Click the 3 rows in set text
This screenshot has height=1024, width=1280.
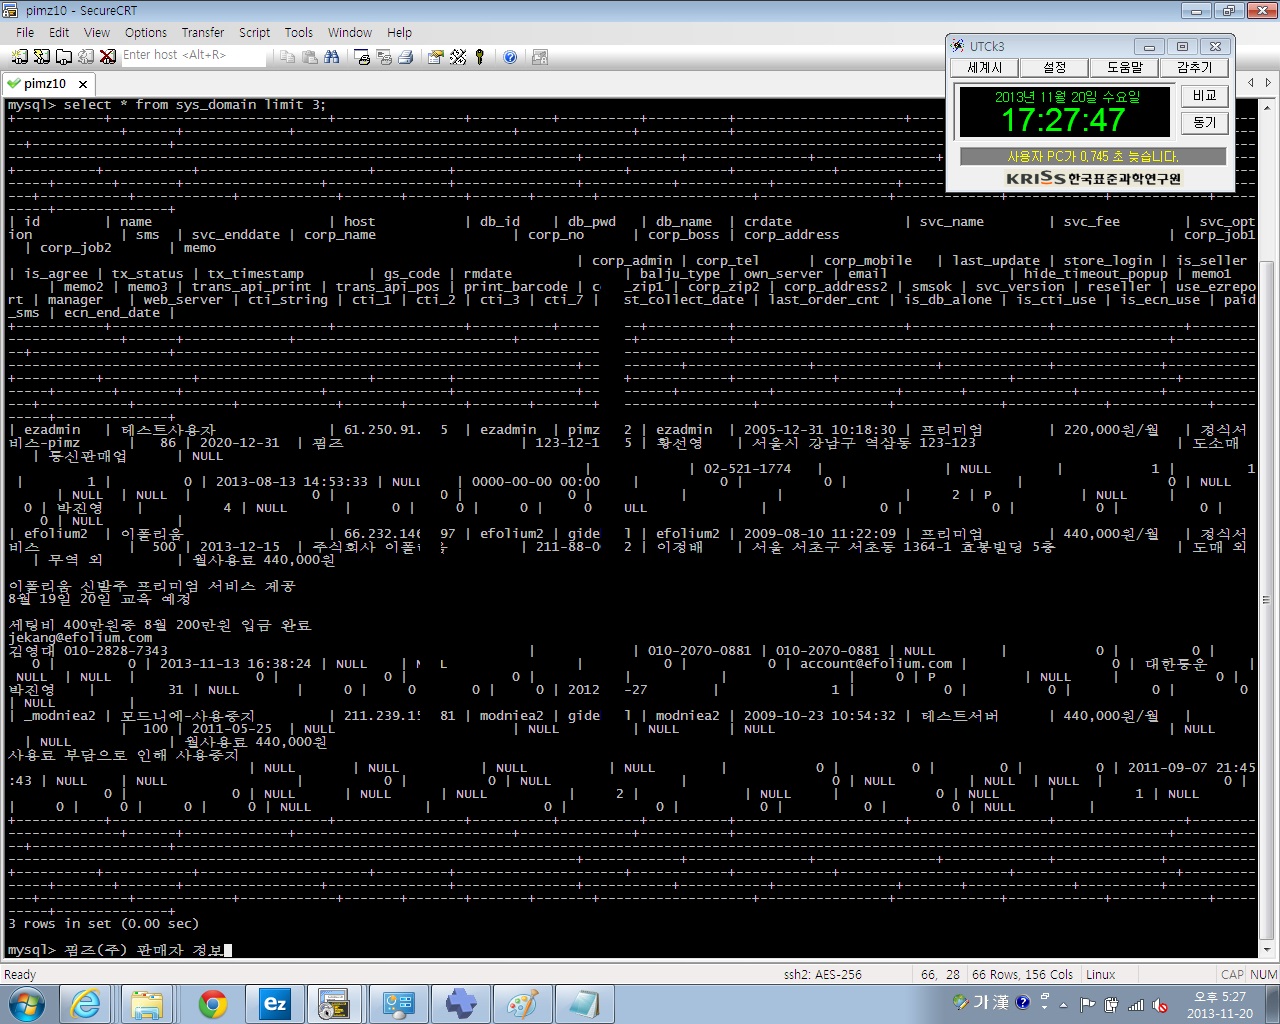103,924
